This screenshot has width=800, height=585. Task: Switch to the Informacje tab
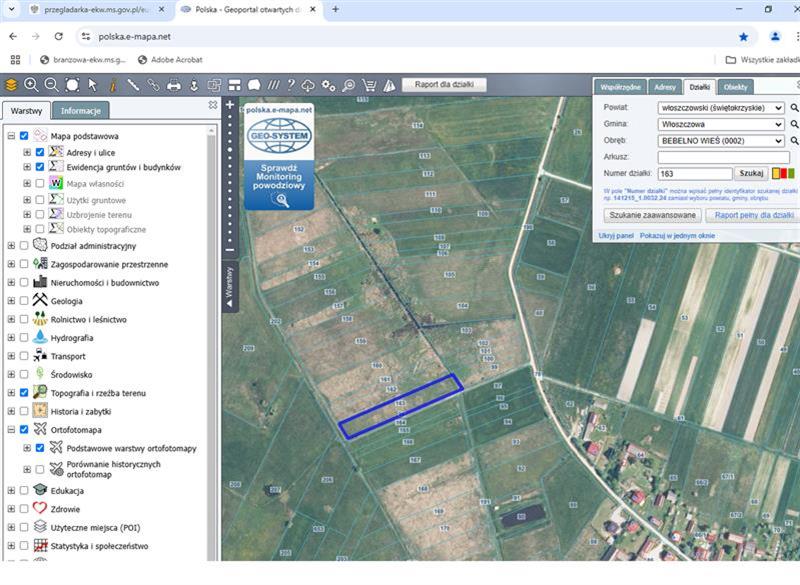pos(80,111)
